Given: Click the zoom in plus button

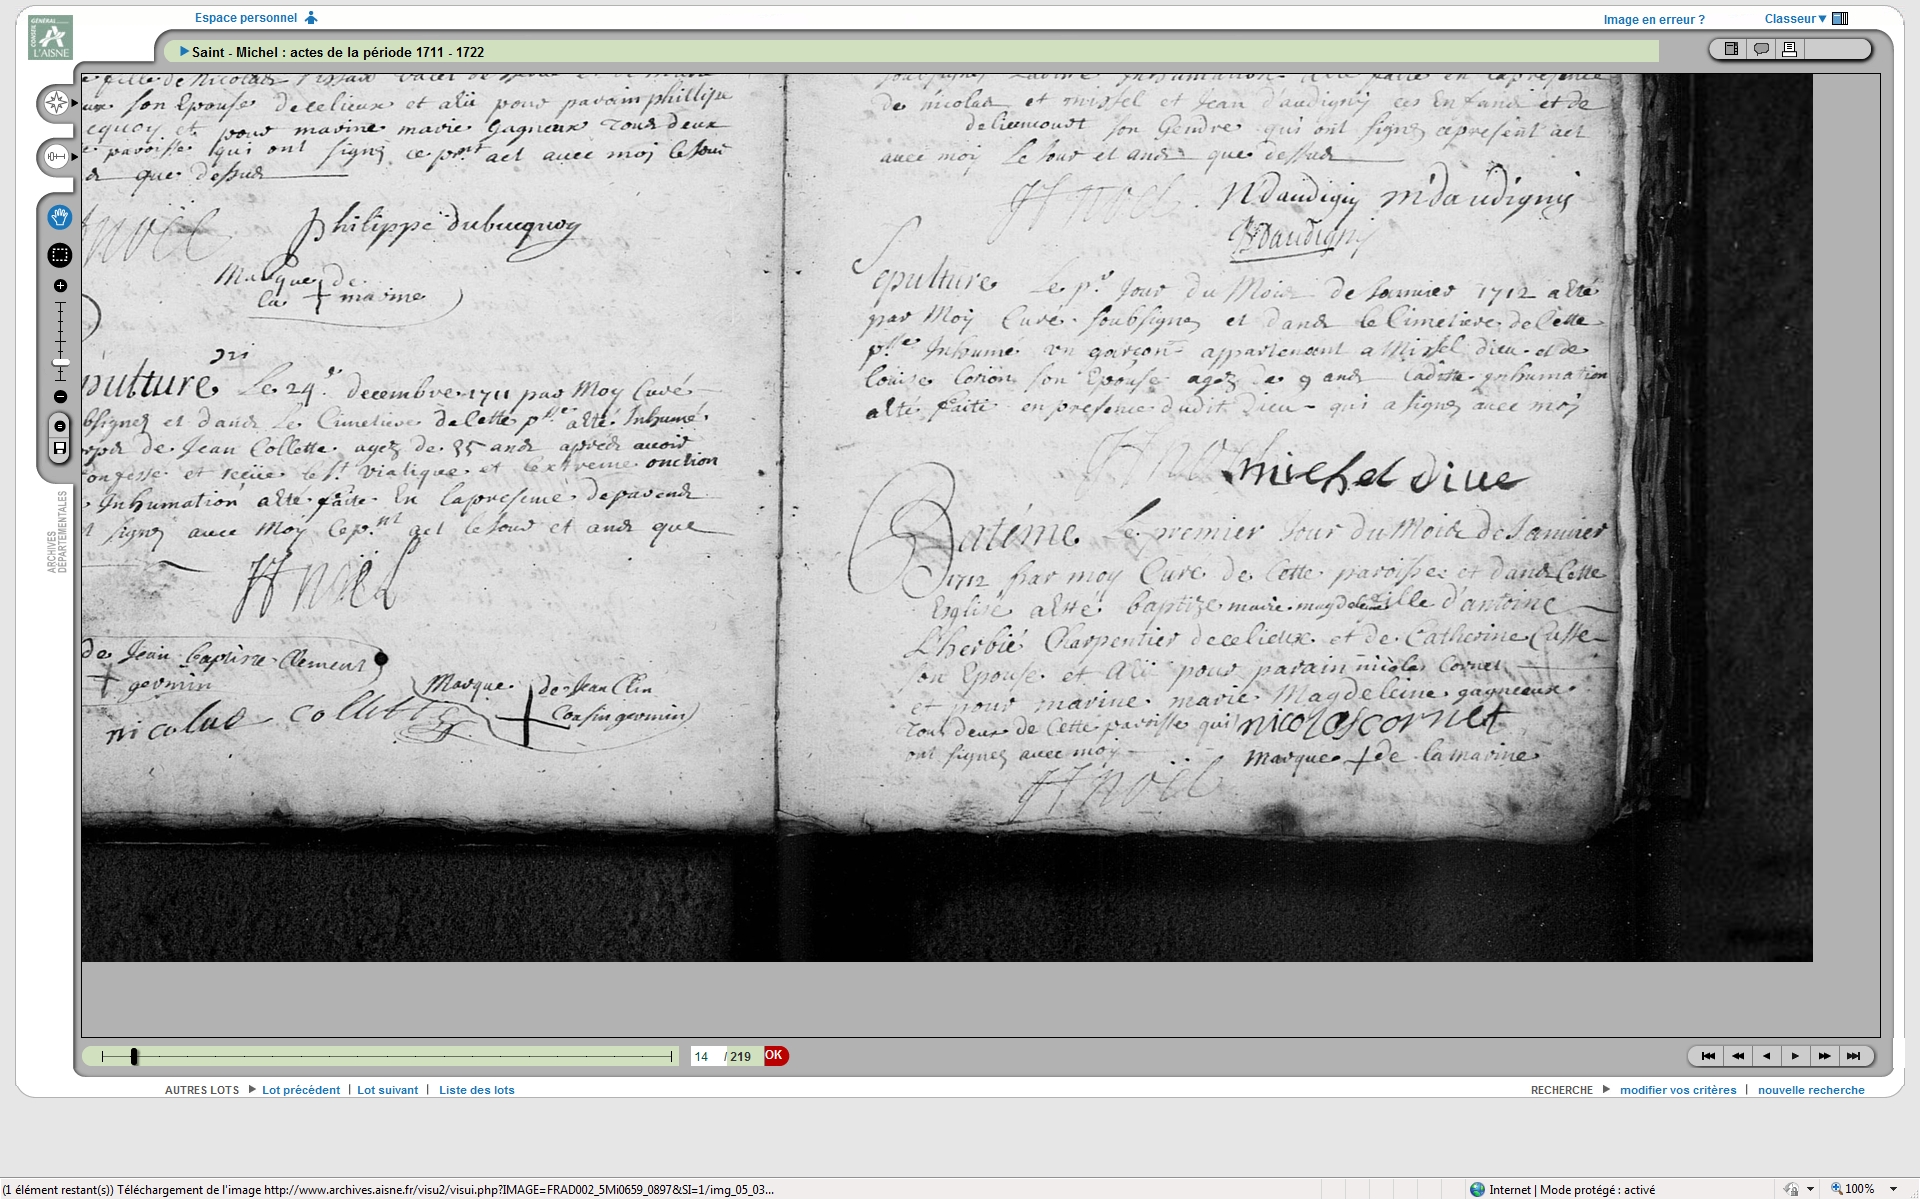Looking at the screenshot, I should tap(60, 286).
